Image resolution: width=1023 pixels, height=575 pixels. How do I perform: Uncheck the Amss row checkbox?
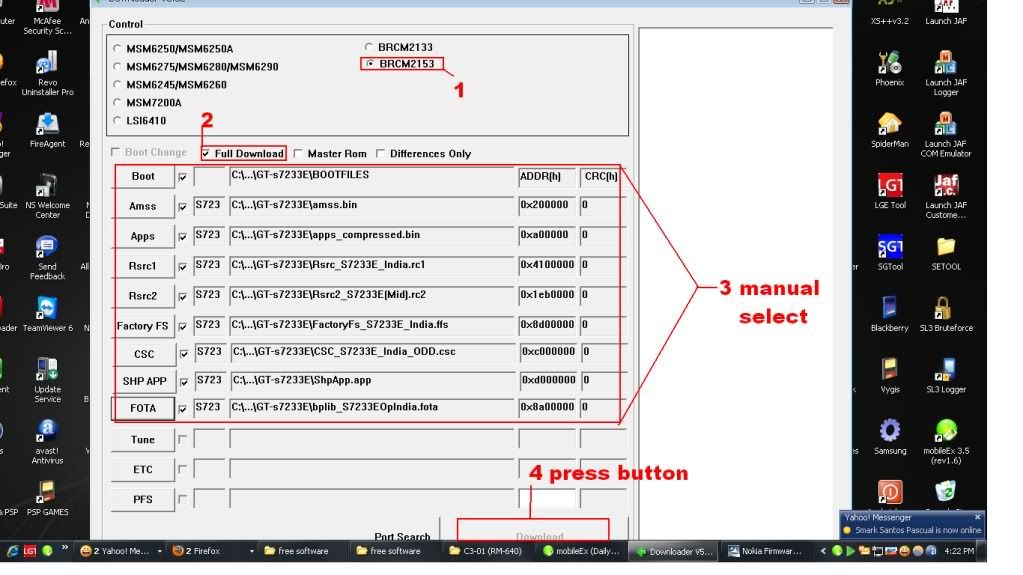coord(183,207)
